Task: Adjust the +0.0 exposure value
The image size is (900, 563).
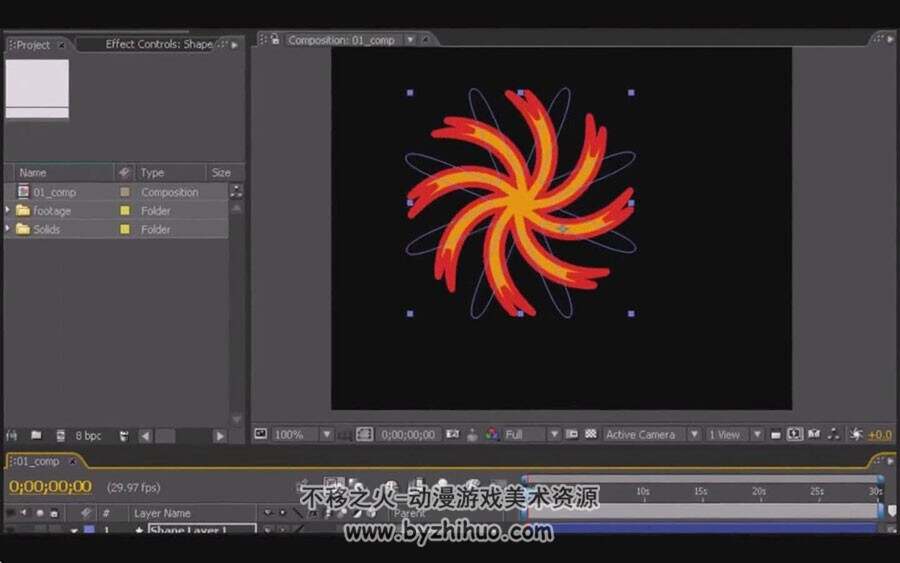Action: (880, 435)
